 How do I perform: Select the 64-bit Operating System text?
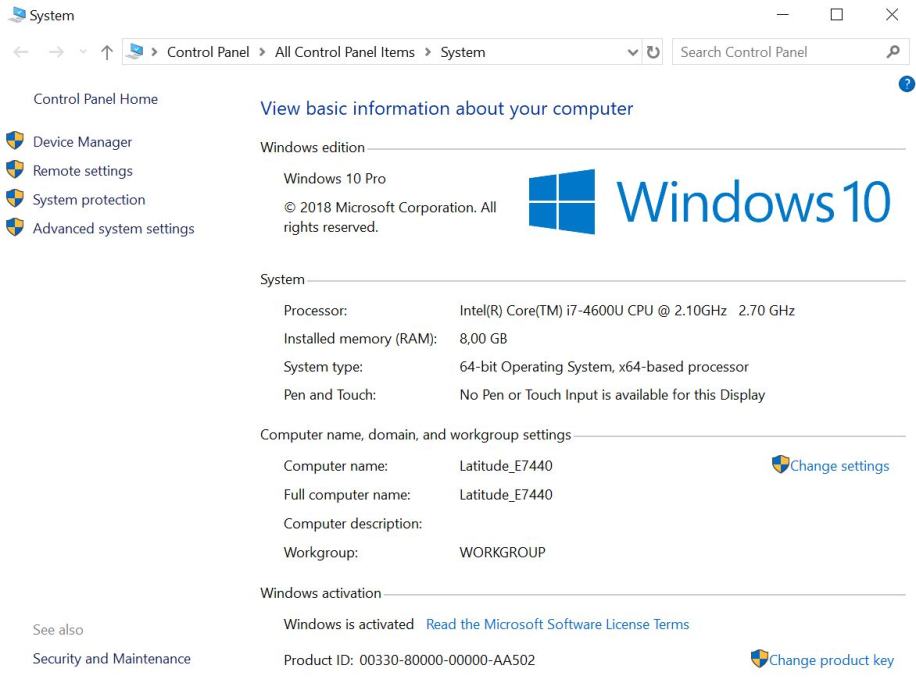coord(604,366)
